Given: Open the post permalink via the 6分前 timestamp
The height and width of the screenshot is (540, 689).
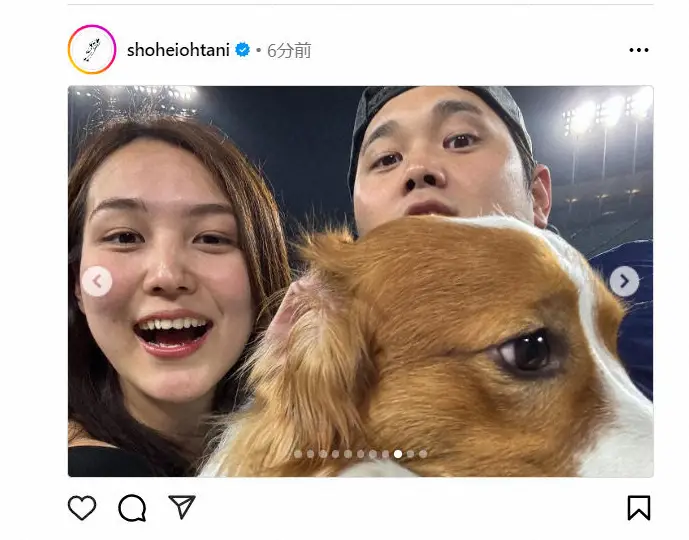Looking at the screenshot, I should click(289, 51).
